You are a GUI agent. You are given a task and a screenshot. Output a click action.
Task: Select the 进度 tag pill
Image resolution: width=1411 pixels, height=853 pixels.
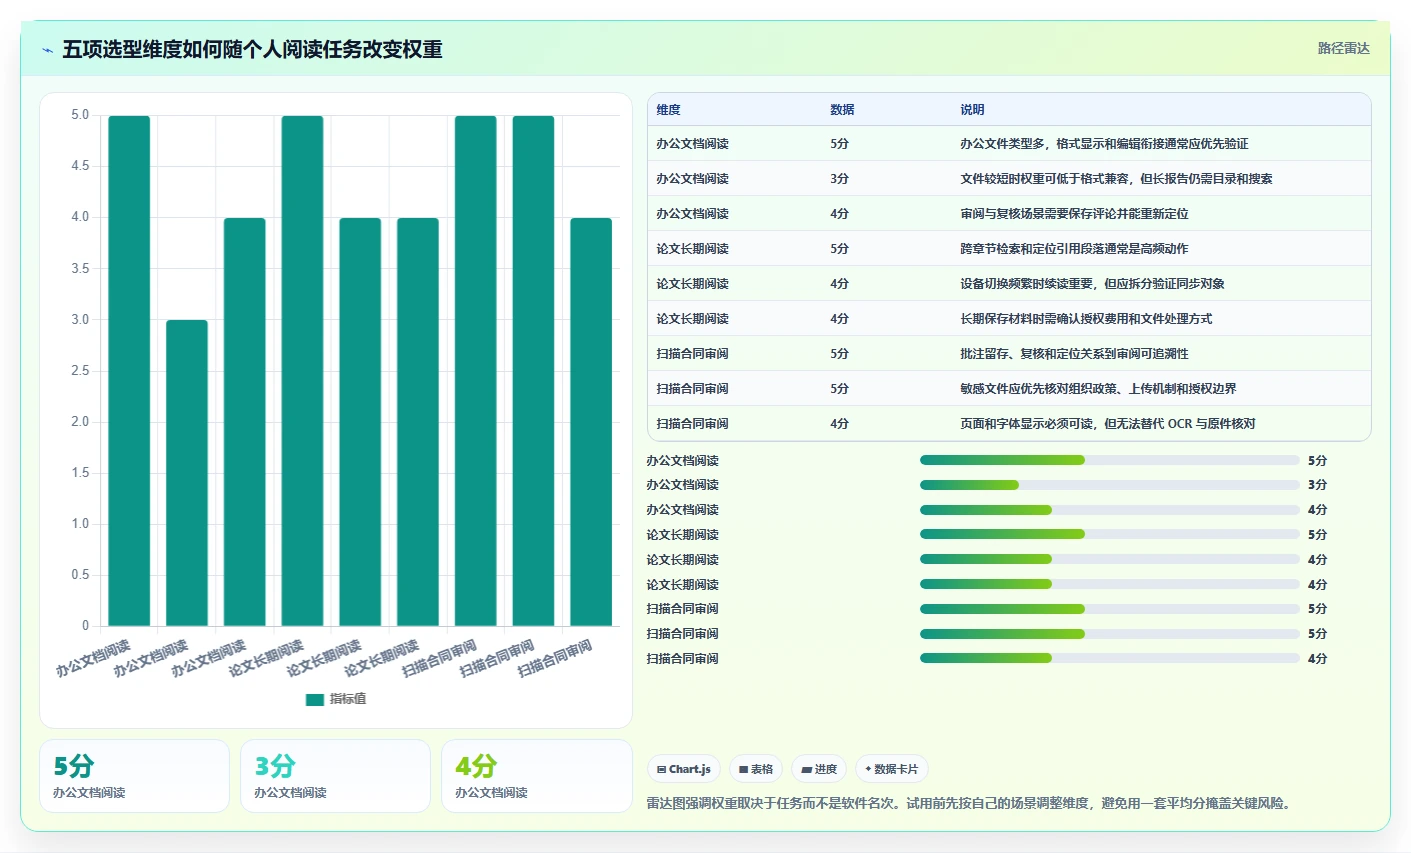click(819, 769)
